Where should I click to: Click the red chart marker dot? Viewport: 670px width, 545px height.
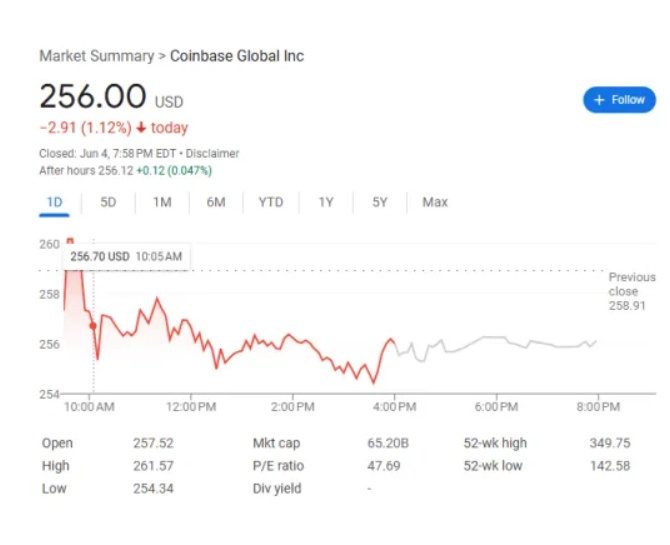tap(93, 325)
